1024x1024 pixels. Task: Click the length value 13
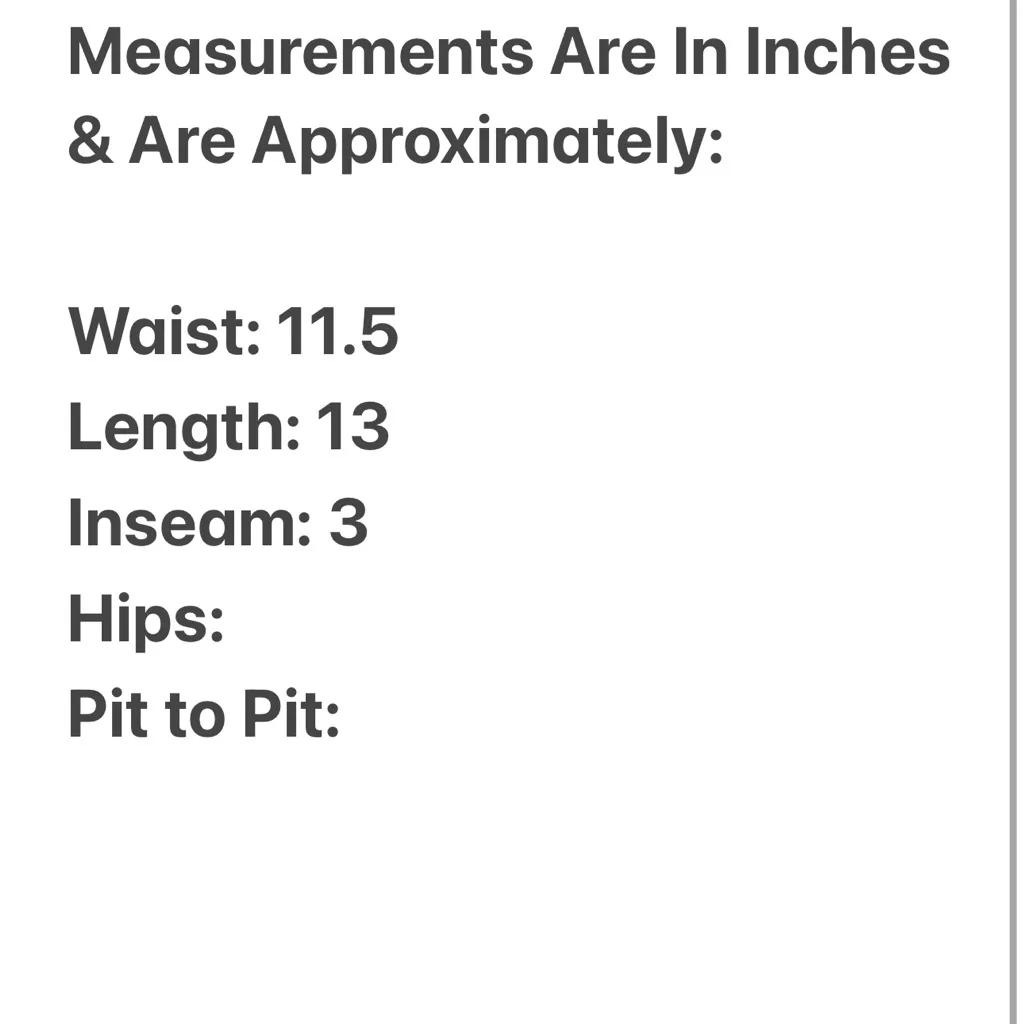tap(353, 426)
